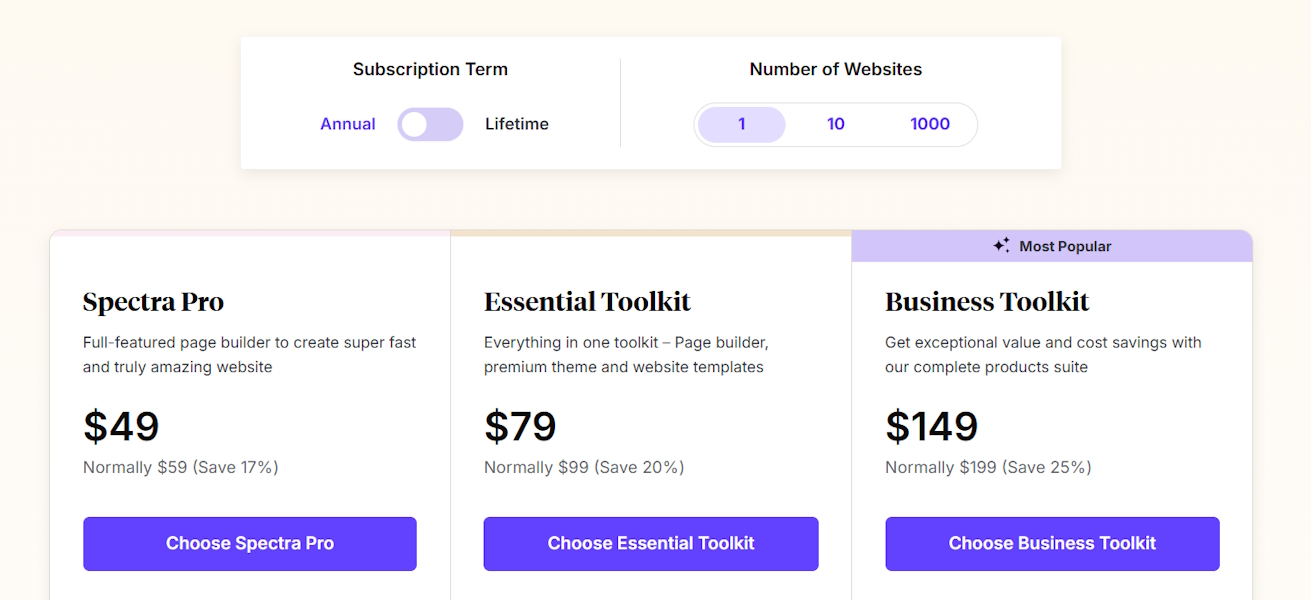Click the Essential Toolkit plan heading
This screenshot has height=600, width=1311.
(x=587, y=301)
